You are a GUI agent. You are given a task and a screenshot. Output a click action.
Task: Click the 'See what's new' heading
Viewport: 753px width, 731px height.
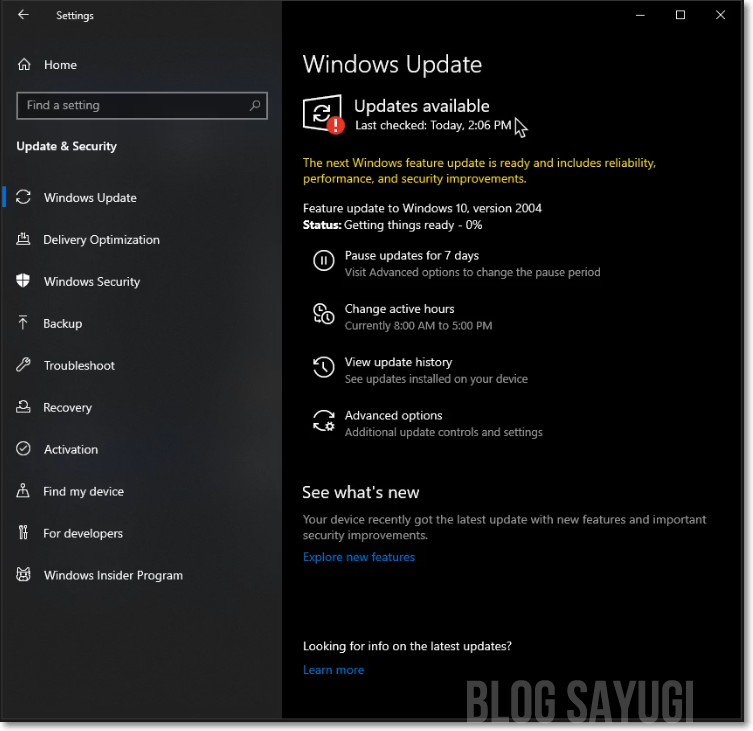361,492
